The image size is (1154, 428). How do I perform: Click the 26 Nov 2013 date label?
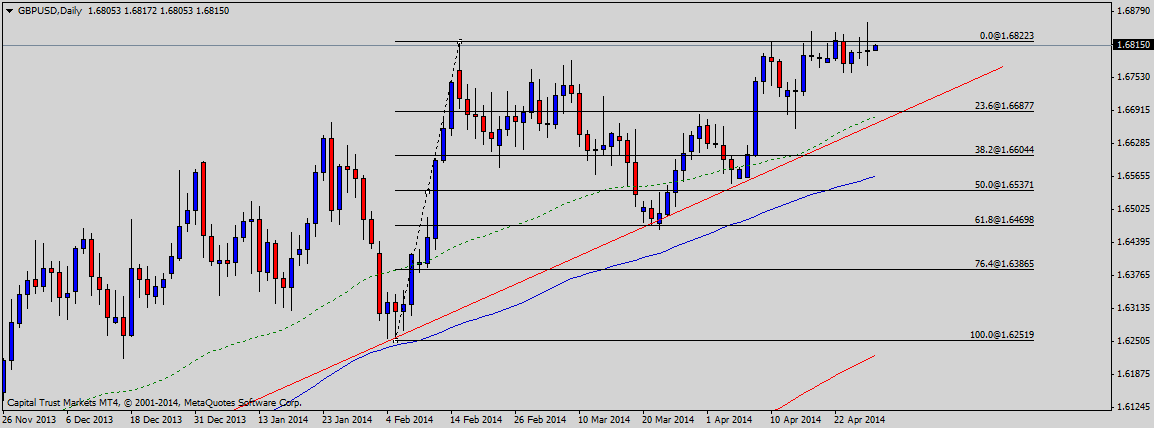[30, 419]
